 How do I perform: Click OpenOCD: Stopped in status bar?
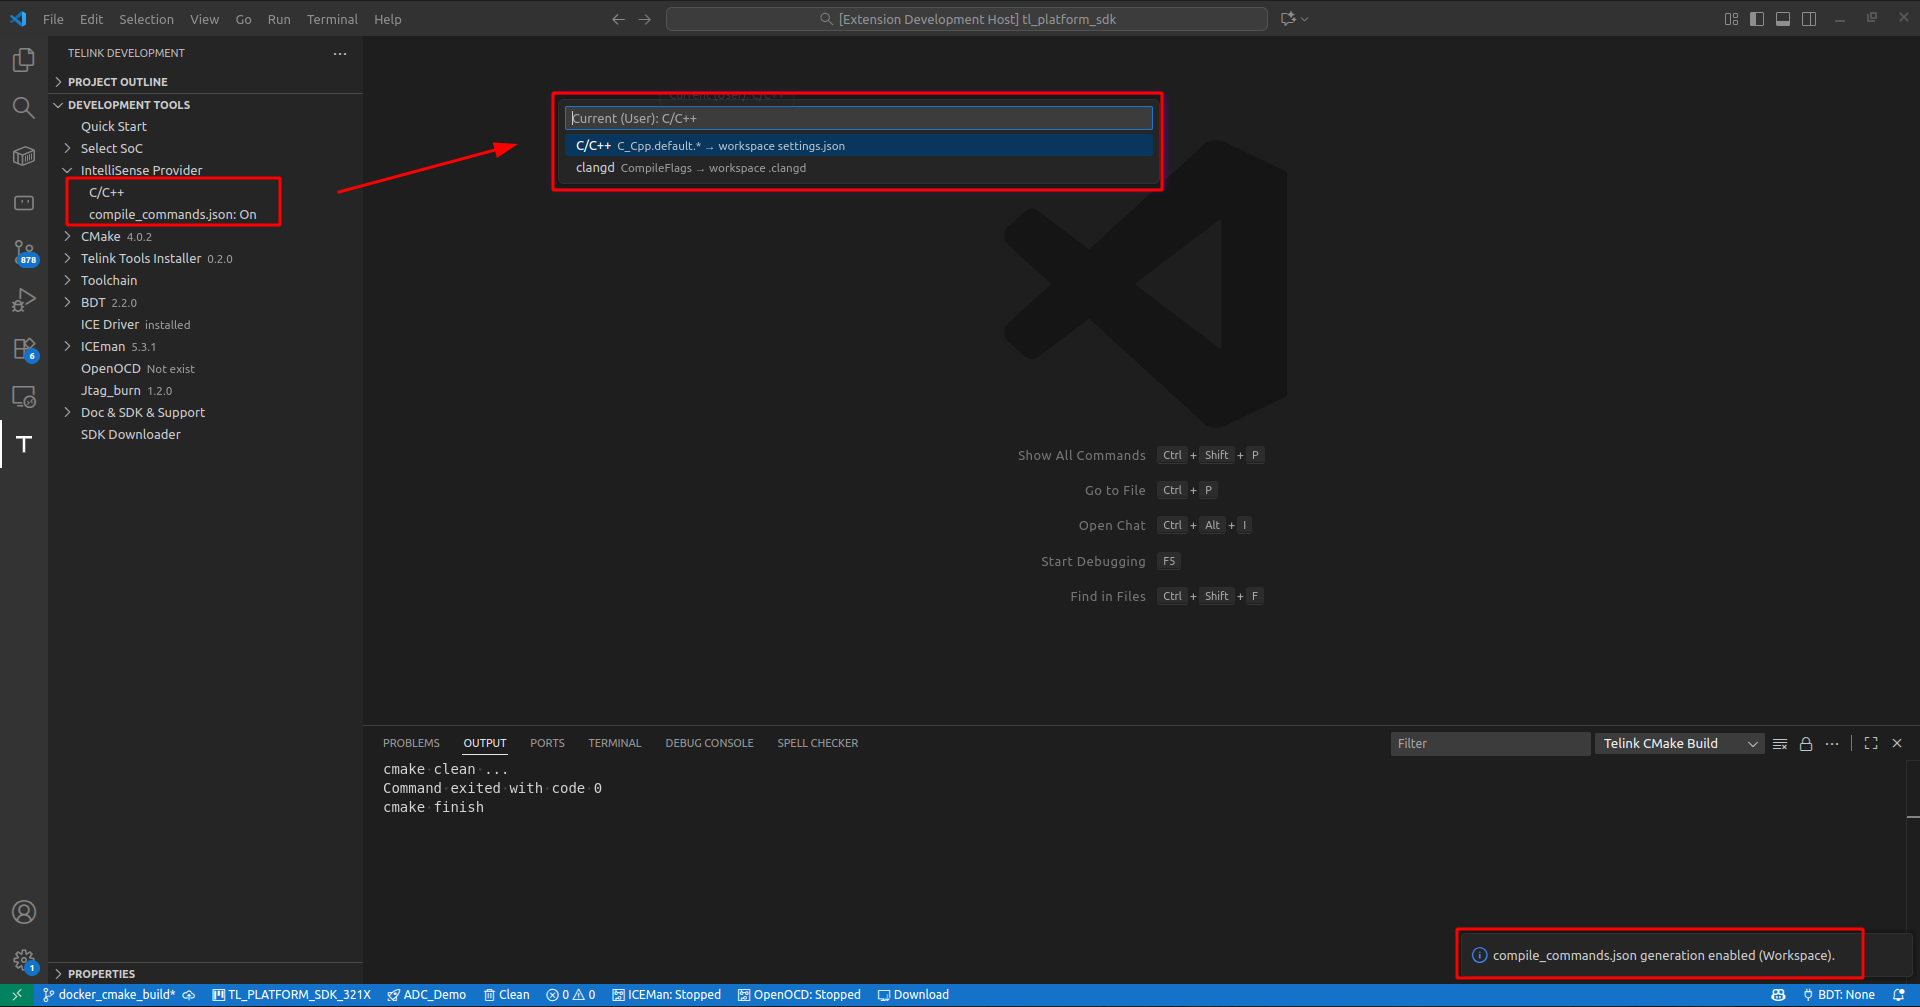tap(799, 995)
